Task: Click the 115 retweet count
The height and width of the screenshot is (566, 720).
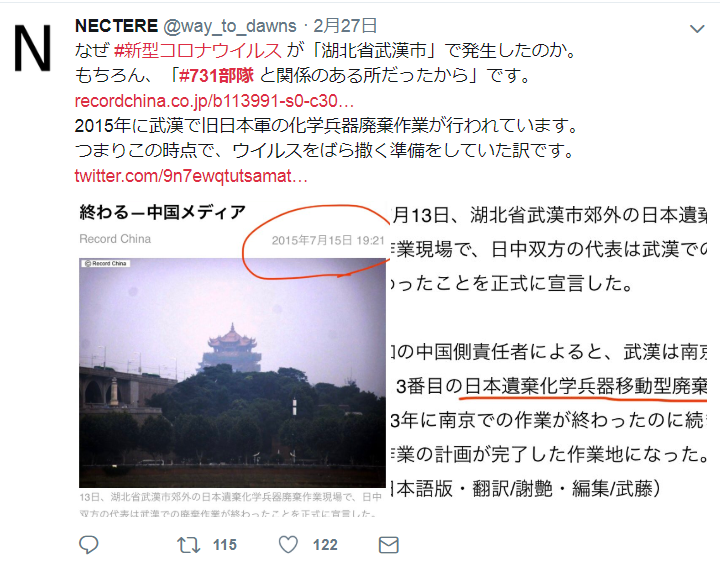Action: coord(225,545)
